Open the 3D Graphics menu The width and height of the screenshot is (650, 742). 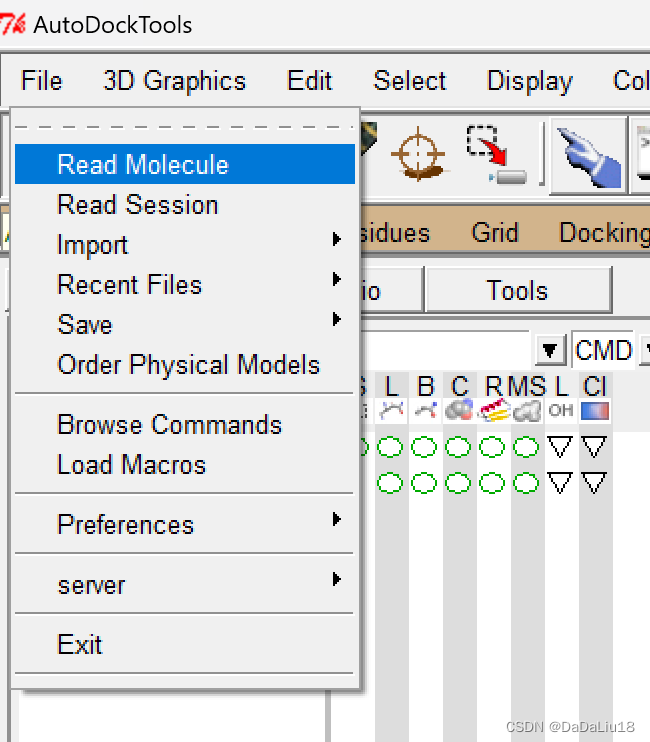point(175,81)
